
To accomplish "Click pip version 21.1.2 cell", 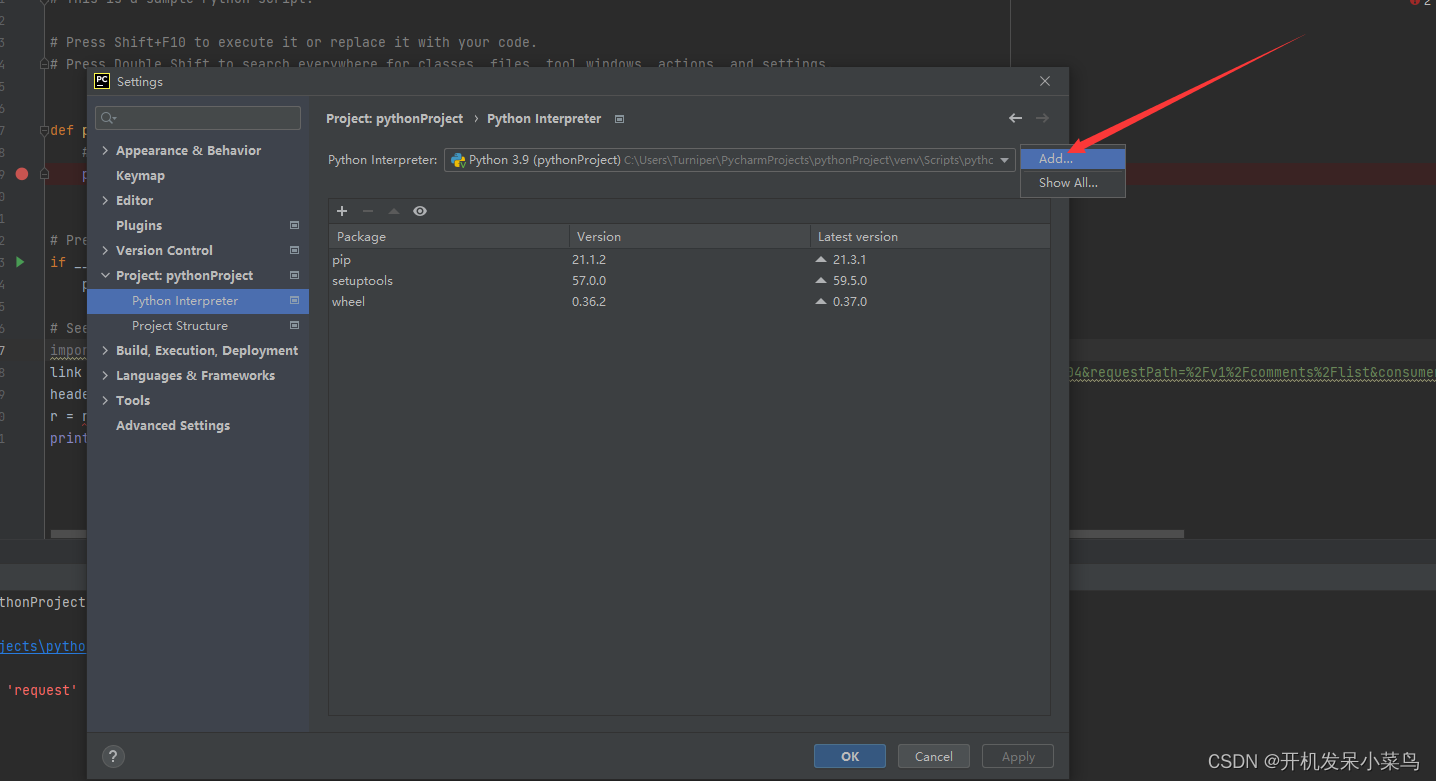I will click(589, 259).
